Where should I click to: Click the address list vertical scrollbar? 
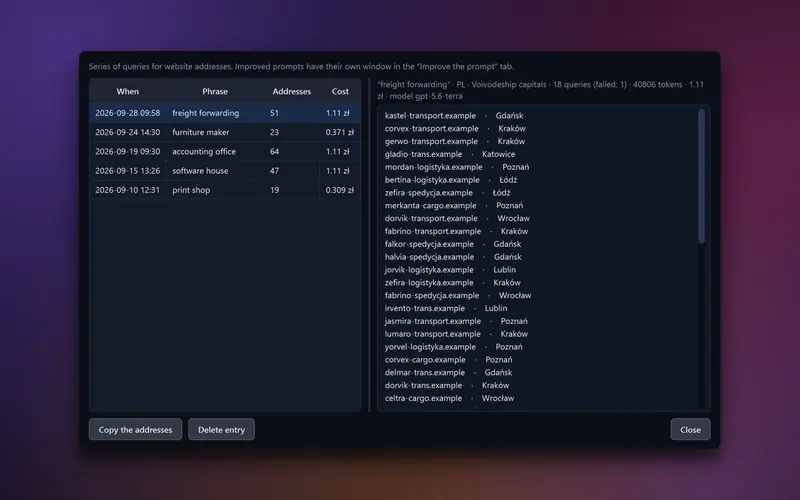click(702, 176)
